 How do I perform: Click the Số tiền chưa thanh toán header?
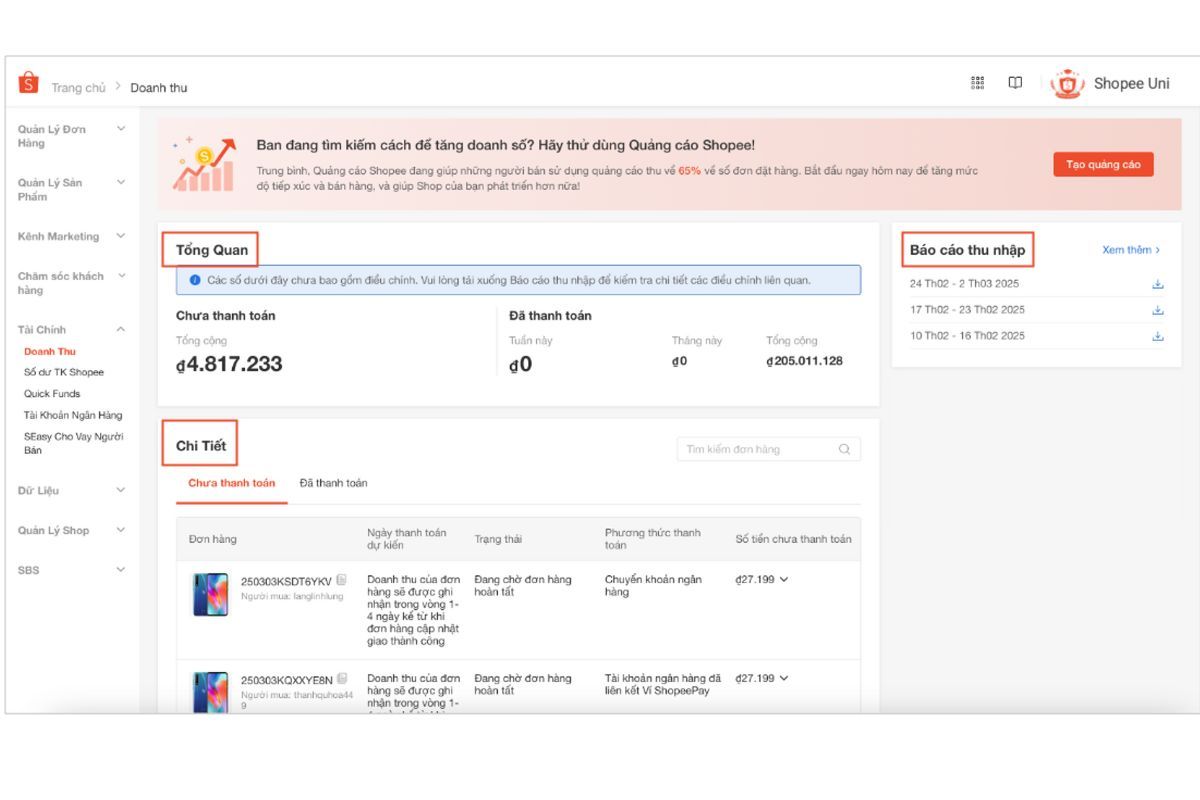(x=794, y=539)
